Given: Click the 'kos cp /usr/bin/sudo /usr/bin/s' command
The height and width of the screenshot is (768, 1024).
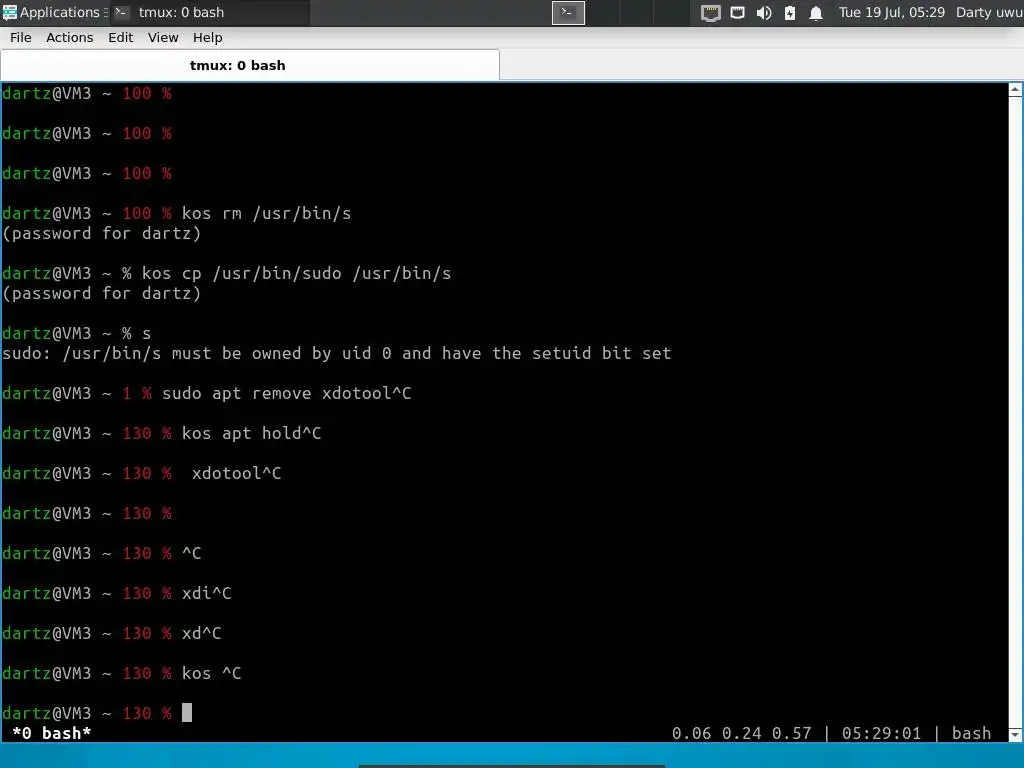Looking at the screenshot, I should (x=296, y=274).
